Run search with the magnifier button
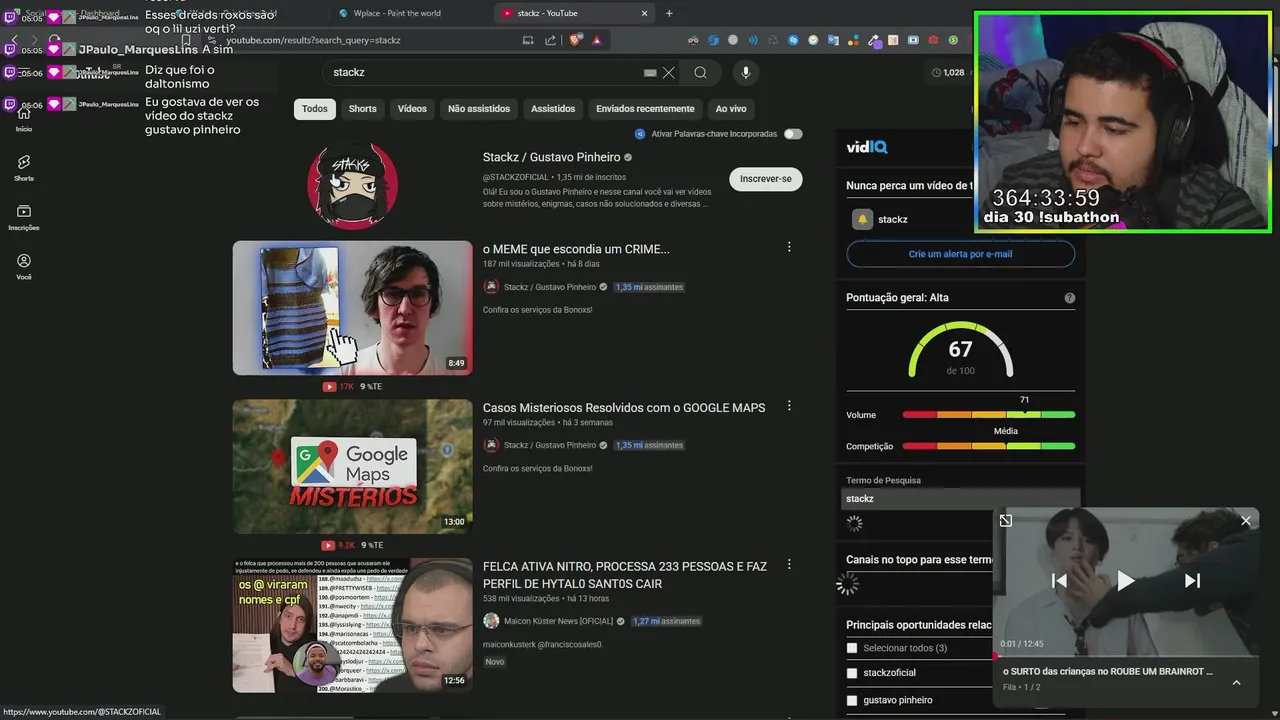 tap(701, 73)
